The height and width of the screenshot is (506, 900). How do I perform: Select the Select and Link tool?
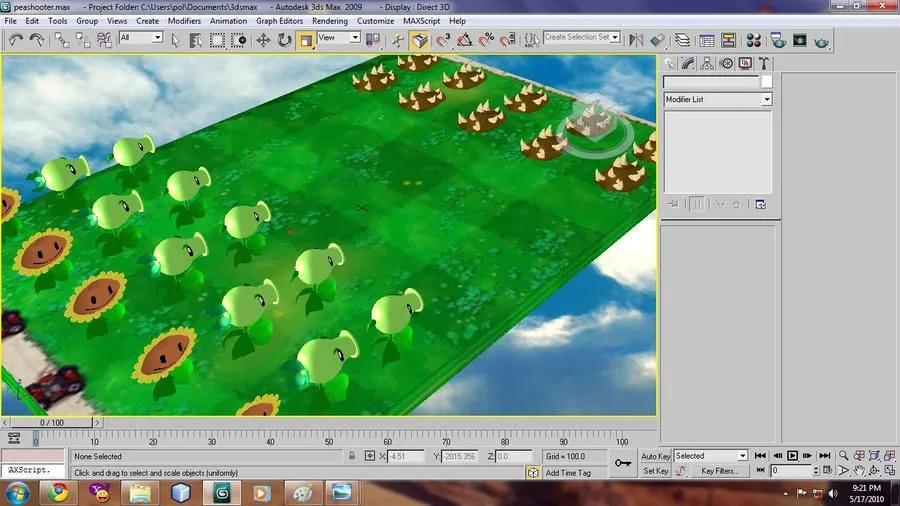61,40
